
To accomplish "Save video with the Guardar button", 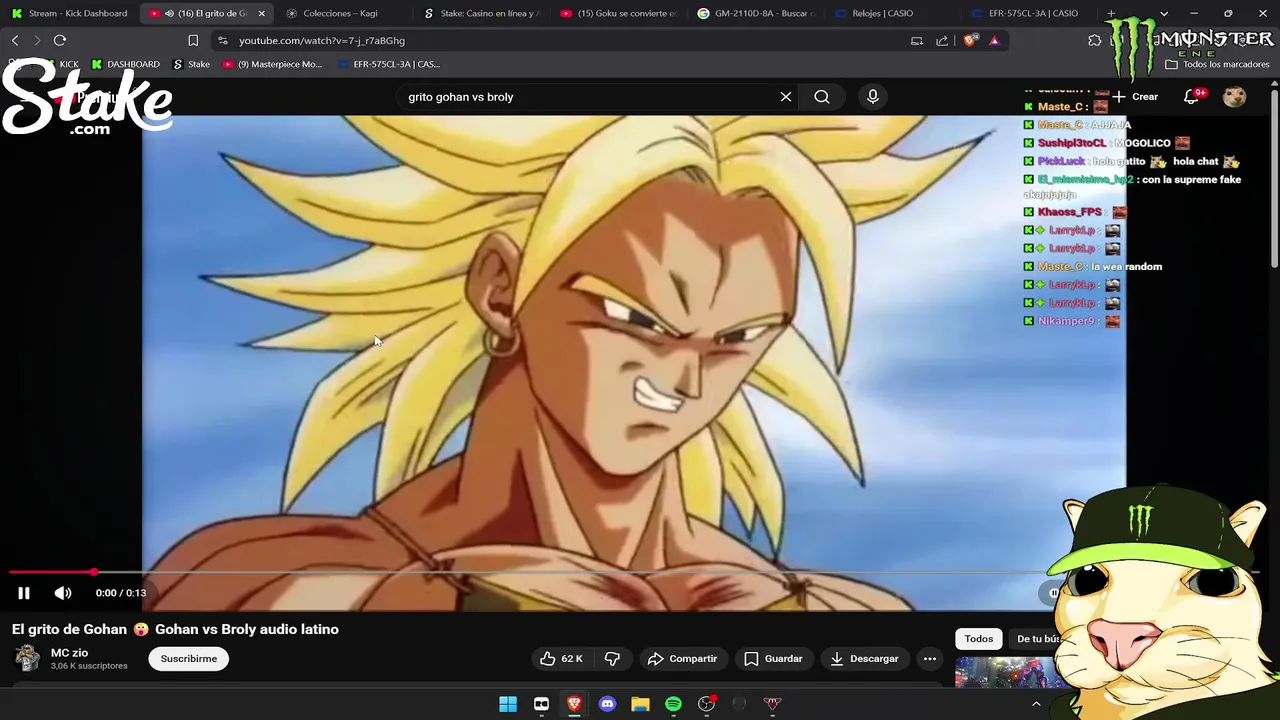I will (773, 659).
